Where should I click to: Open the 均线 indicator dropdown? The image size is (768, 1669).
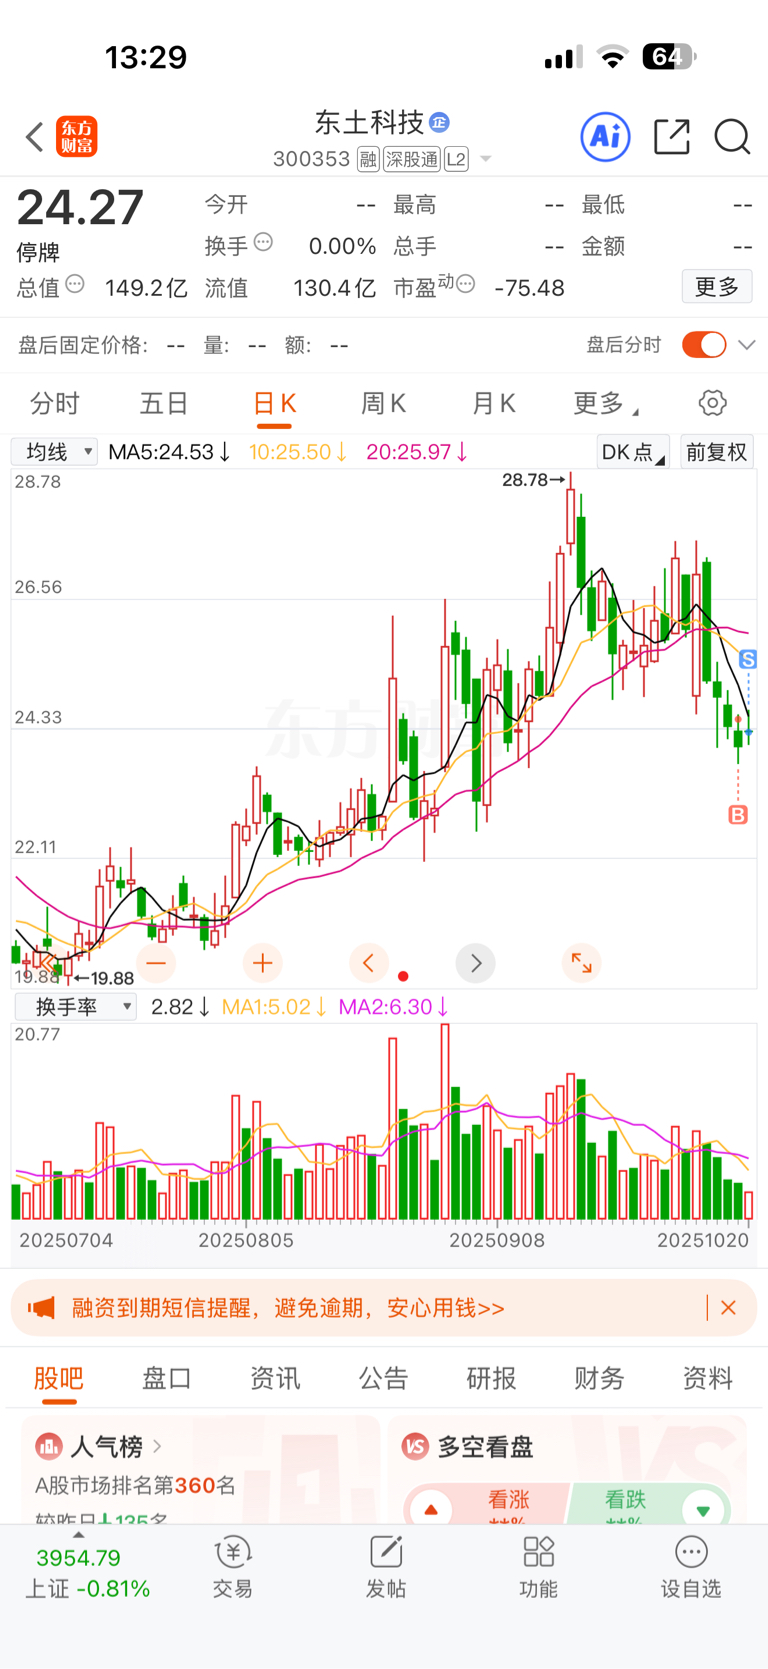55,452
